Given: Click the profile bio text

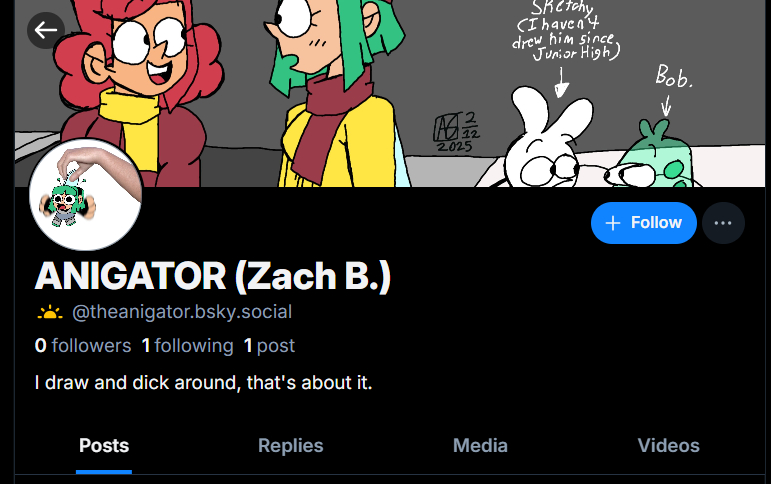Looking at the screenshot, I should pyautogui.click(x=203, y=383).
